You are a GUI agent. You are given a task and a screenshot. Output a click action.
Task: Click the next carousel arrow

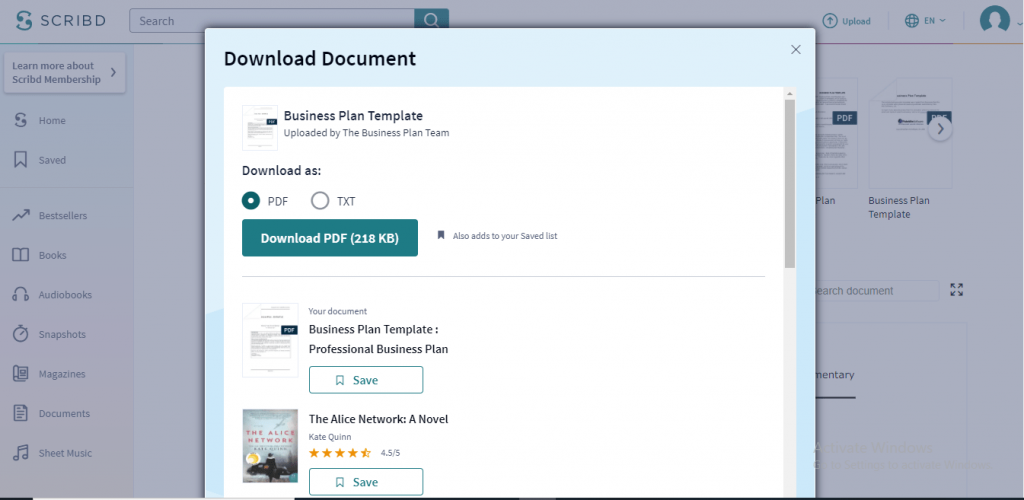(x=940, y=129)
